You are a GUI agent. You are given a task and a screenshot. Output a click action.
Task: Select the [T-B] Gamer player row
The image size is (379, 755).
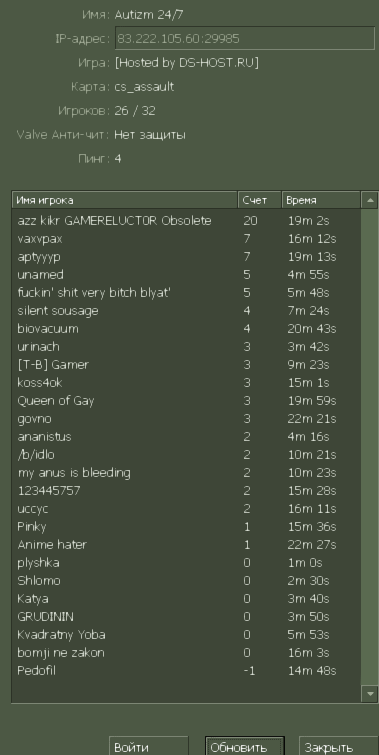click(186, 364)
